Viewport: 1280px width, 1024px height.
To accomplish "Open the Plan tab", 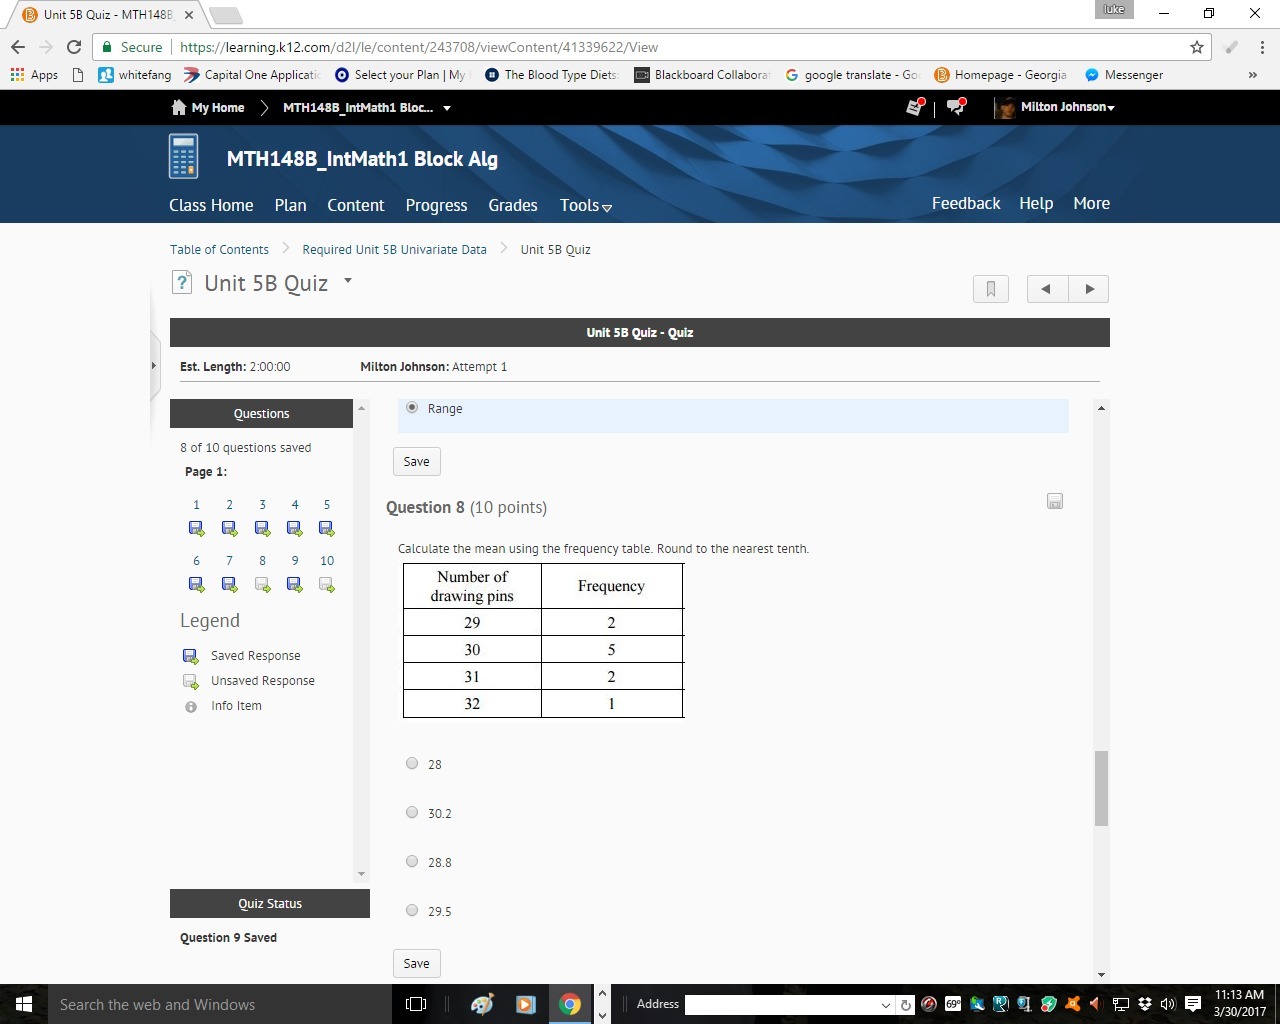I will click(x=291, y=205).
